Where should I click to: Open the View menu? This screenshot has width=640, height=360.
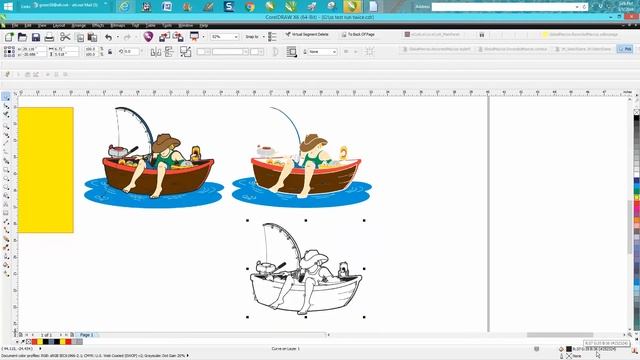pos(42,25)
